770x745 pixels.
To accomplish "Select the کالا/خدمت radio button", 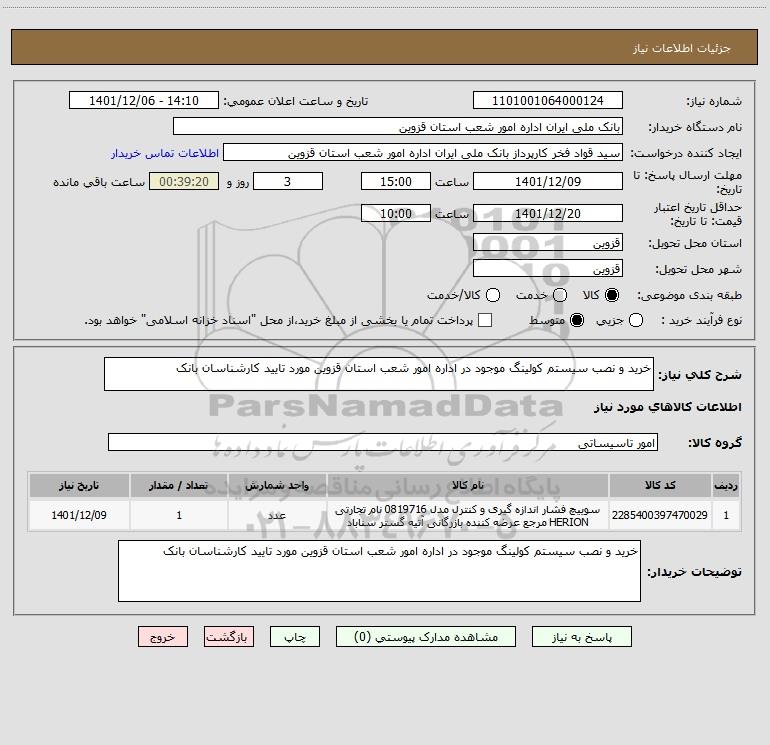I will pos(493,295).
